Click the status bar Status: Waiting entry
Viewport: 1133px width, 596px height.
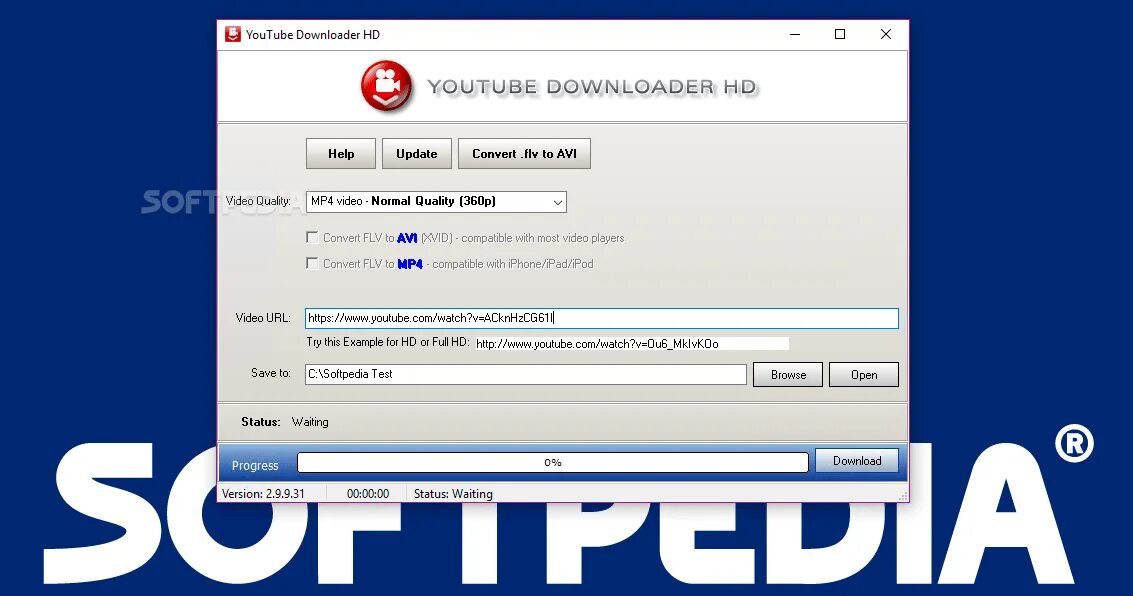tap(453, 494)
